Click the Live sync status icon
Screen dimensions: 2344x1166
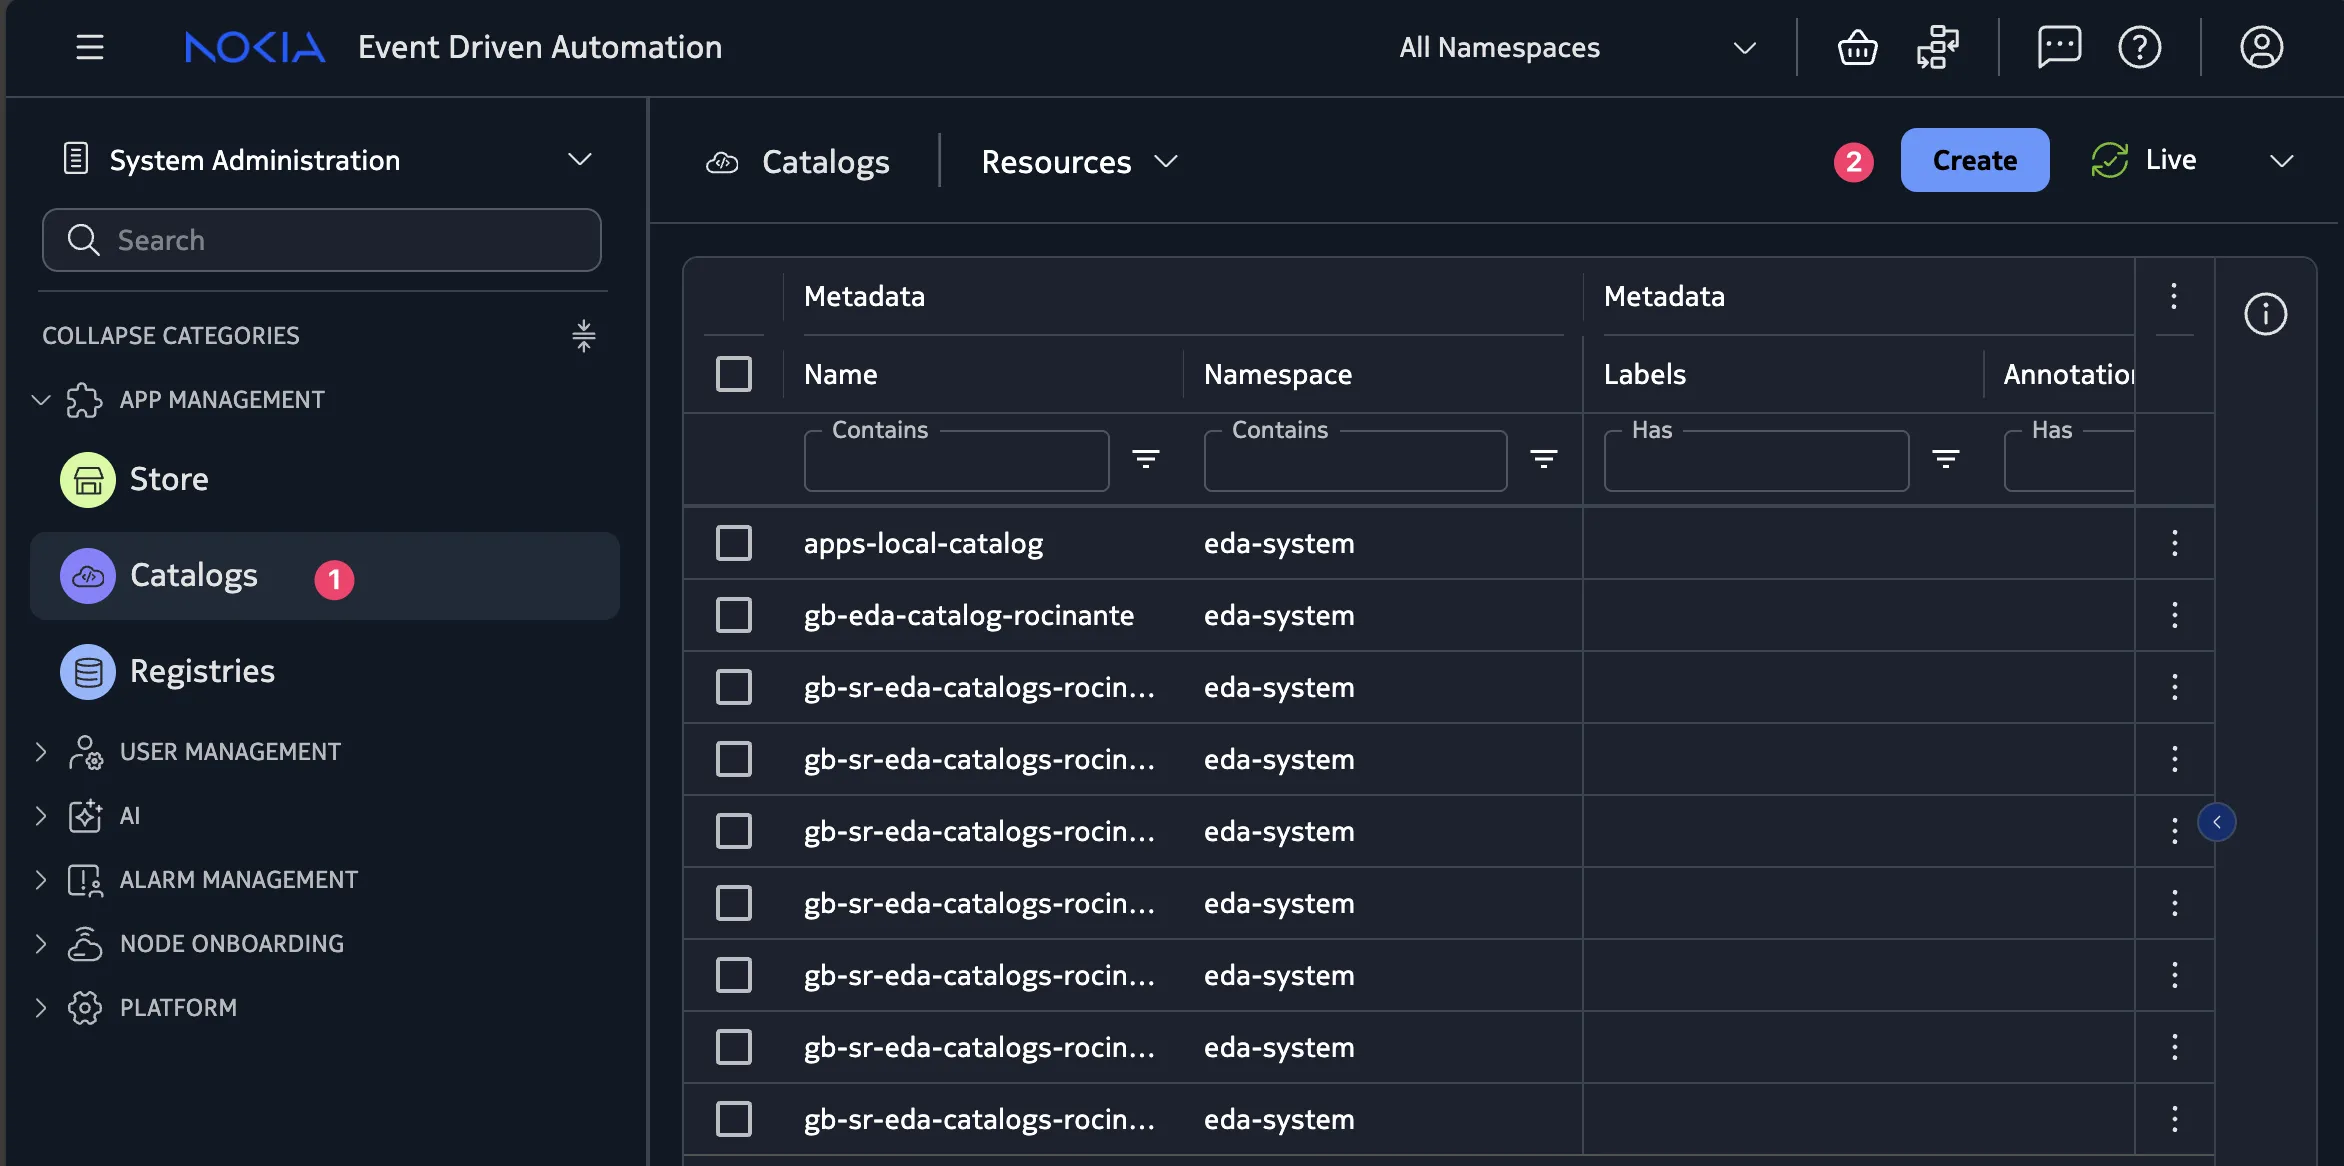(x=2109, y=160)
